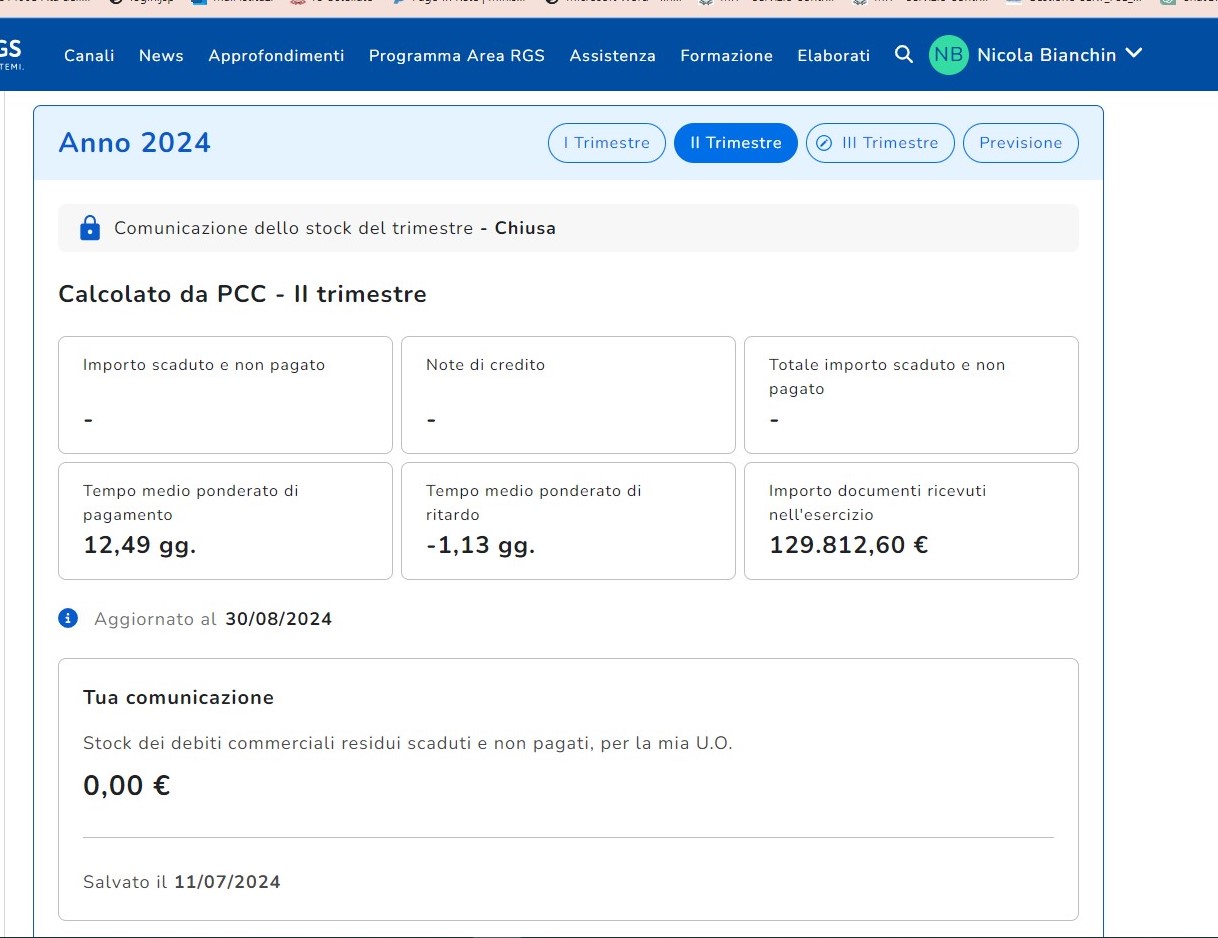The width and height of the screenshot is (1218, 938).
Task: Click the Note di credito card
Action: coord(568,394)
